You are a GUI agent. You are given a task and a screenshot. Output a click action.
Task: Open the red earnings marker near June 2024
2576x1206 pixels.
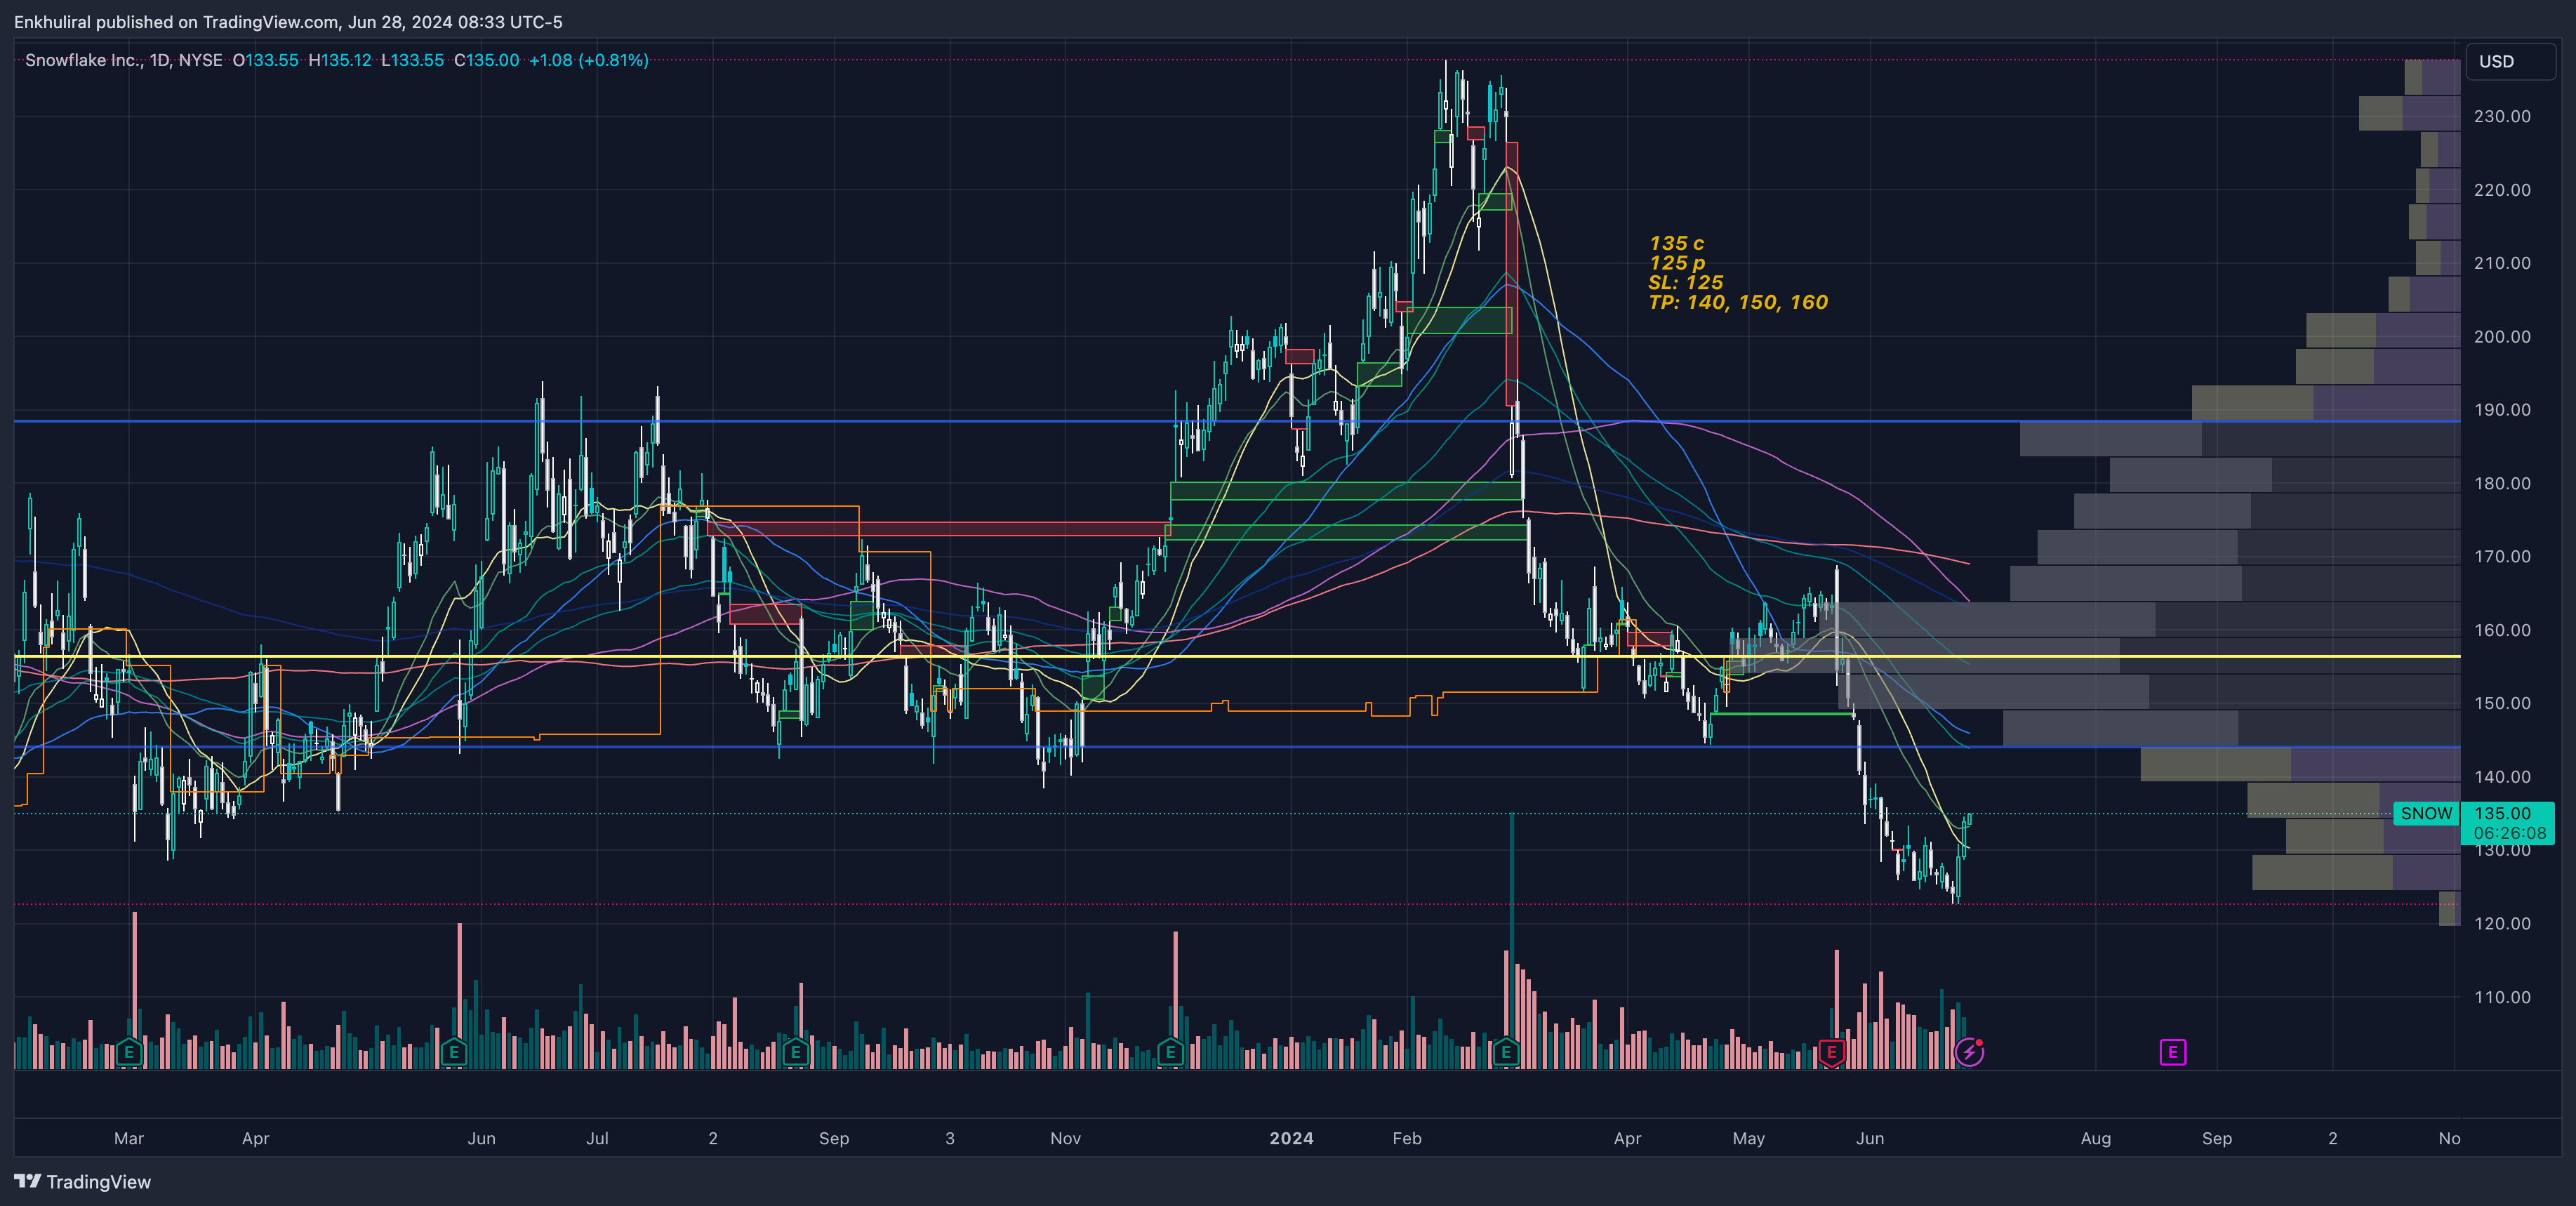[x=1831, y=1052]
